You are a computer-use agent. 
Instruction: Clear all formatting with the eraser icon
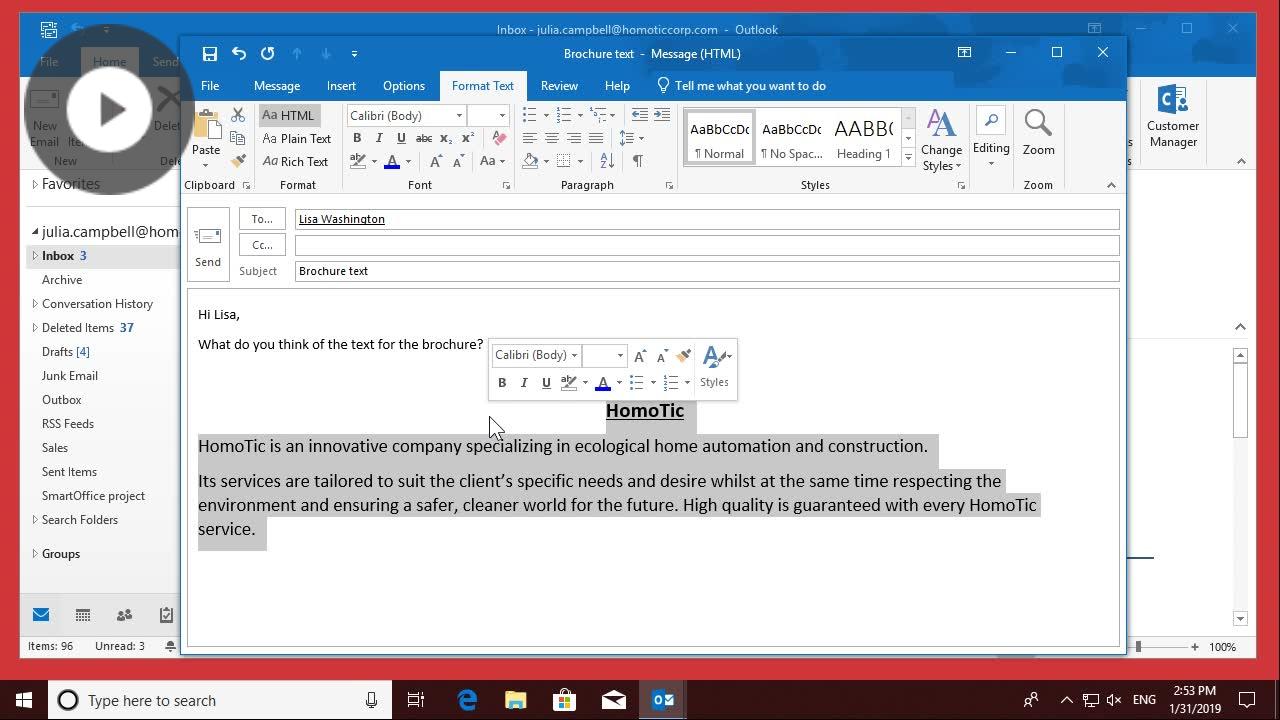coord(499,138)
